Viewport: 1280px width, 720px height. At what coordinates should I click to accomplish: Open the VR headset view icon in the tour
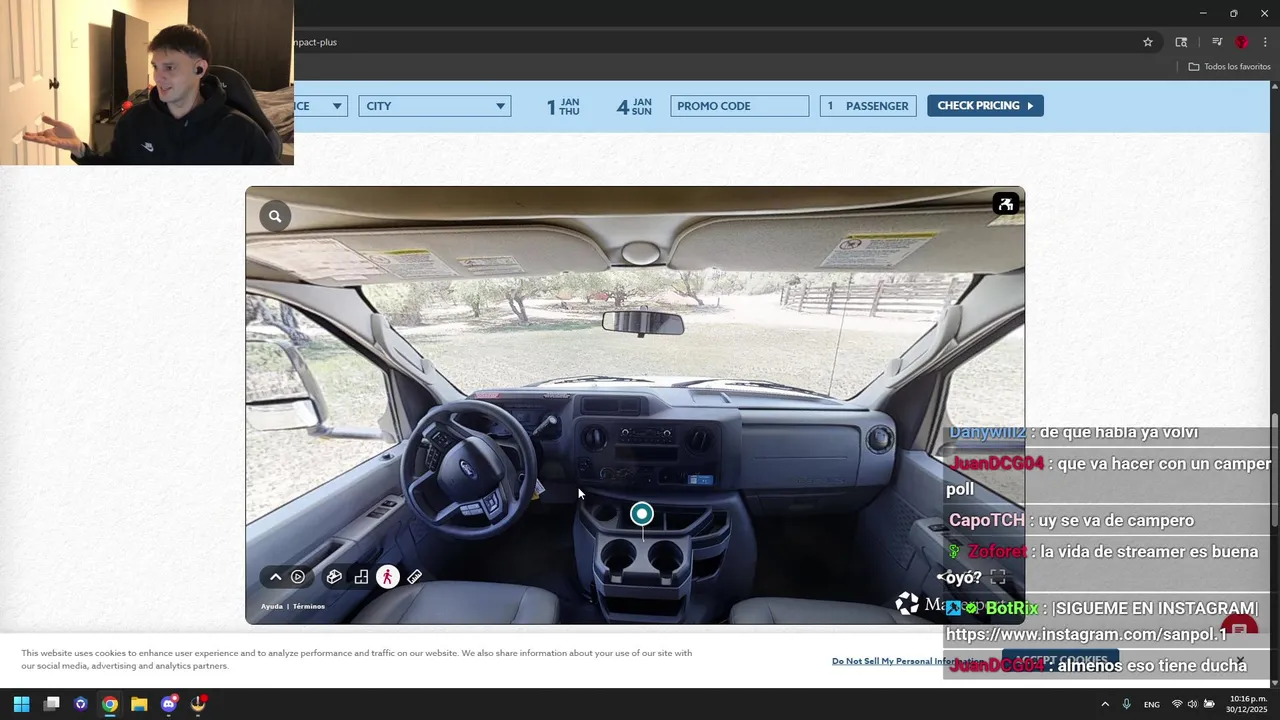[1006, 204]
